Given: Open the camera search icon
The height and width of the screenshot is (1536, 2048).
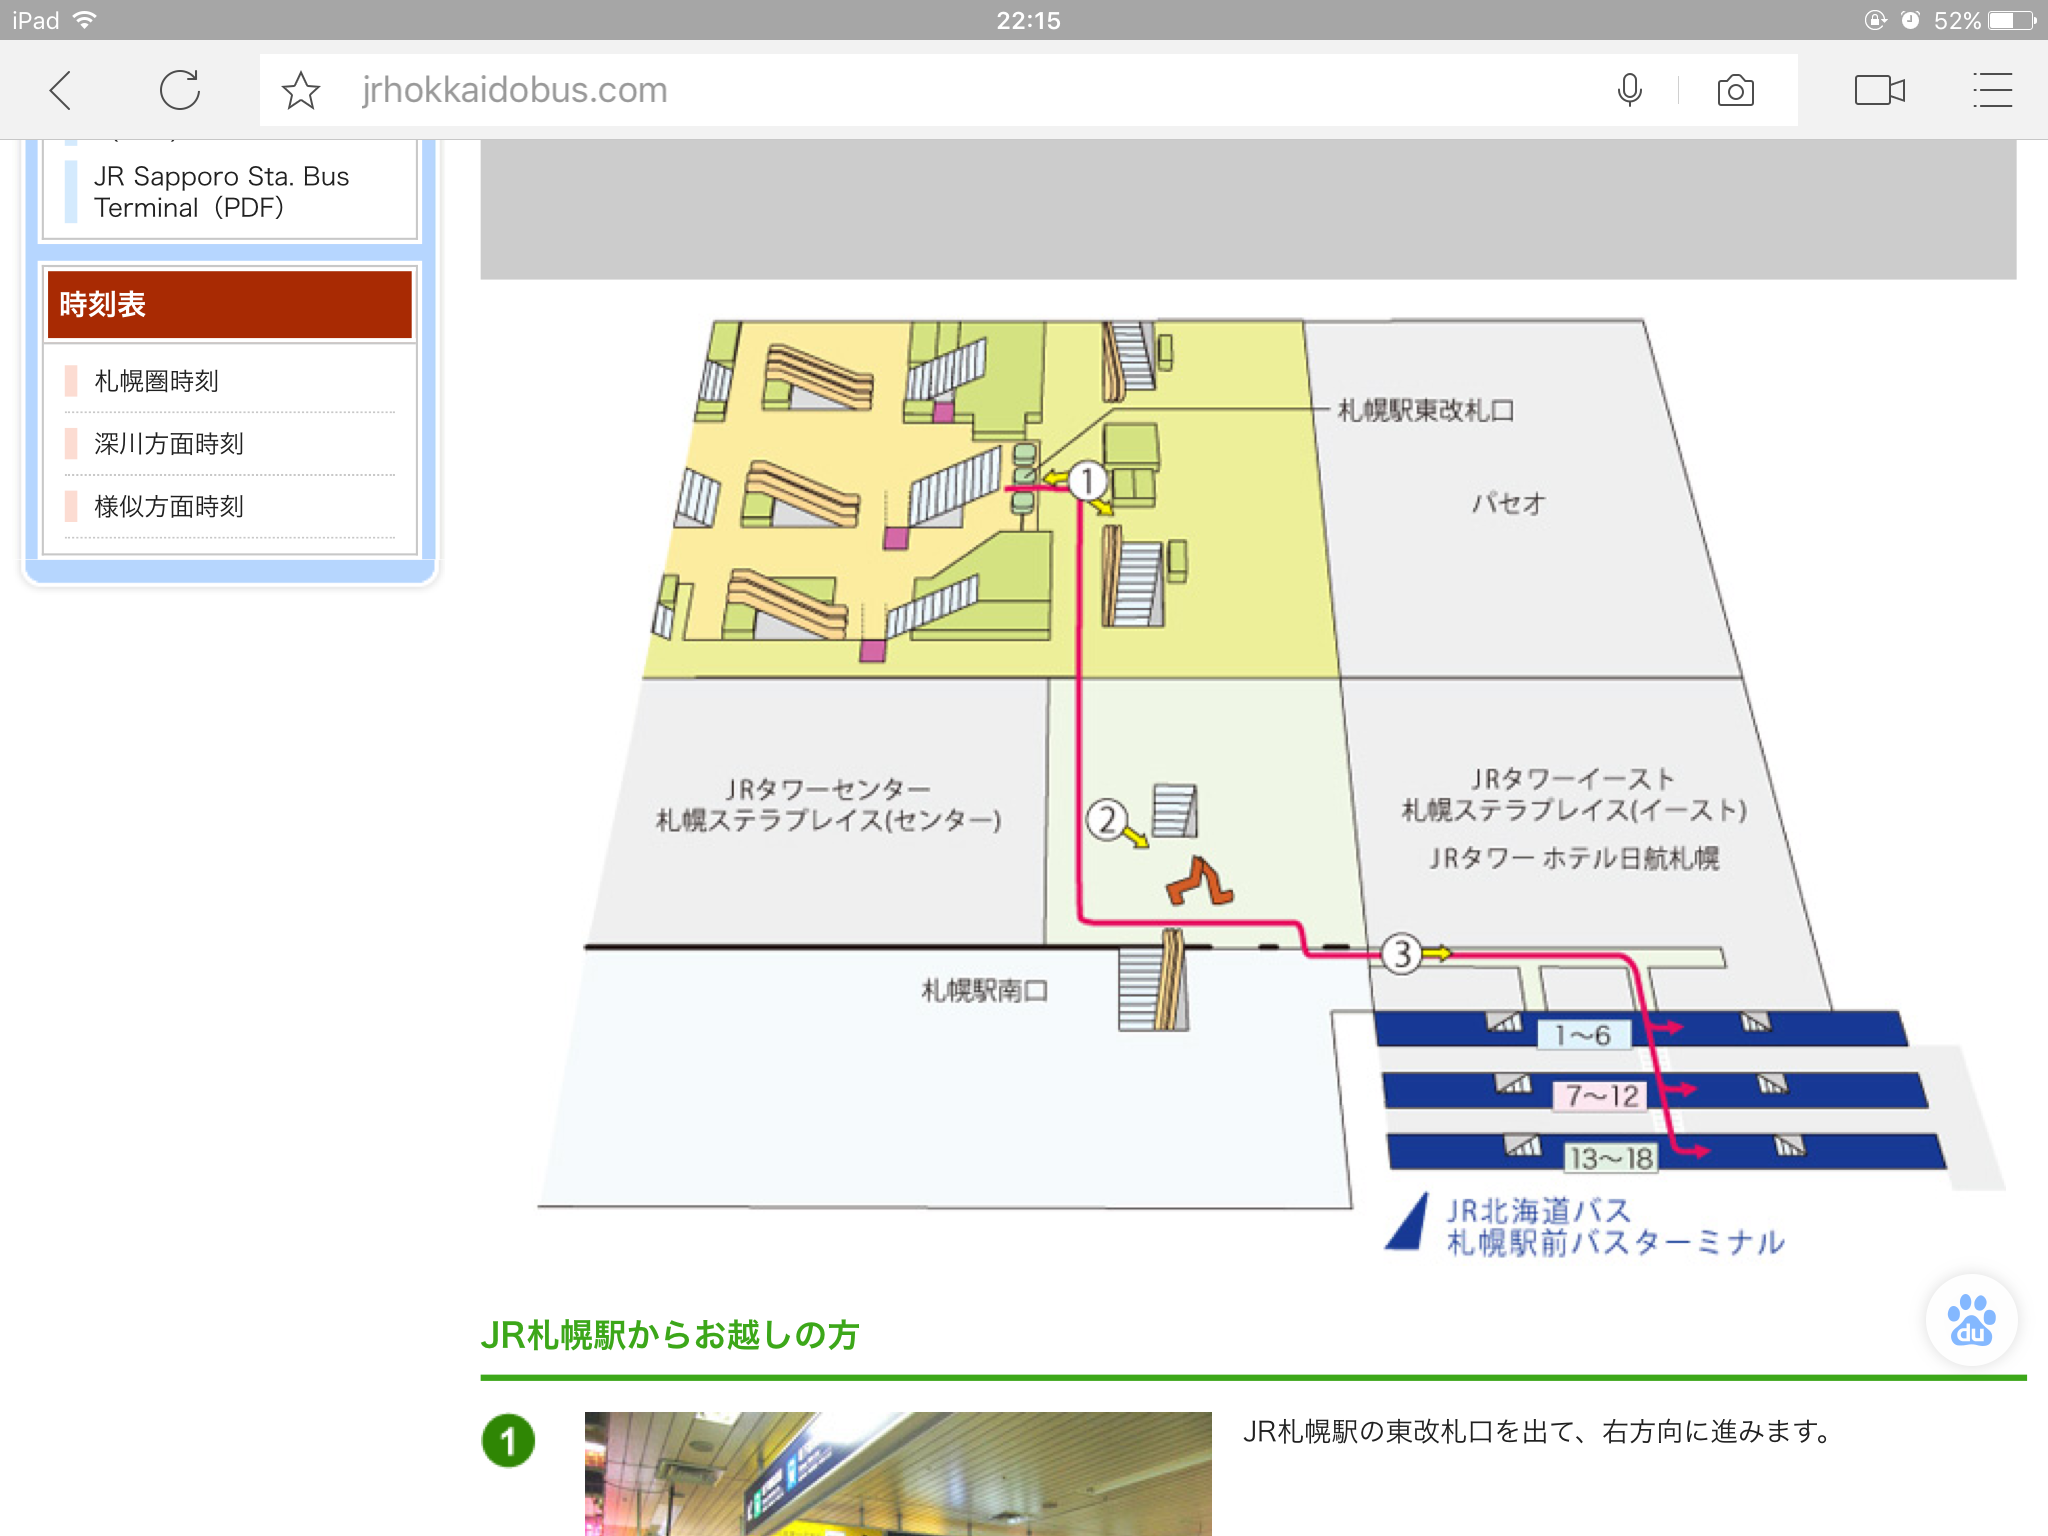Looking at the screenshot, I should pos(1735,91).
